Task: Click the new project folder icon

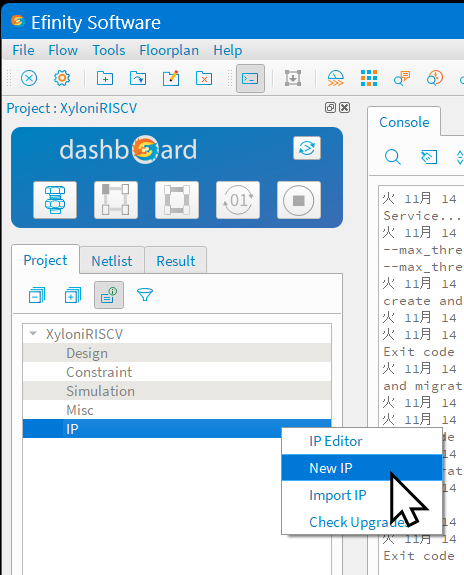Action: [x=105, y=78]
